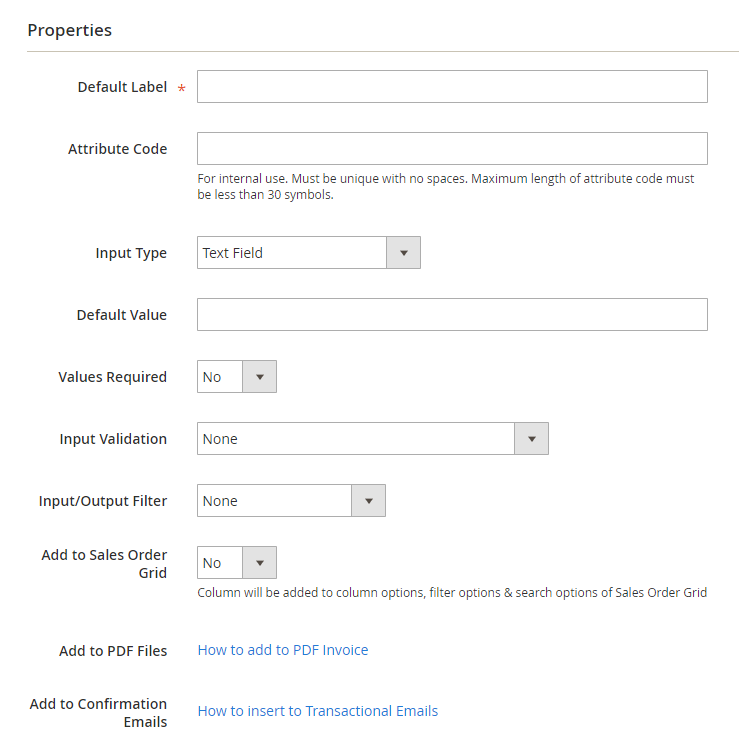Open 'How to add to PDF Invoice' link
This screenshot has width=739, height=738.
[x=283, y=650]
